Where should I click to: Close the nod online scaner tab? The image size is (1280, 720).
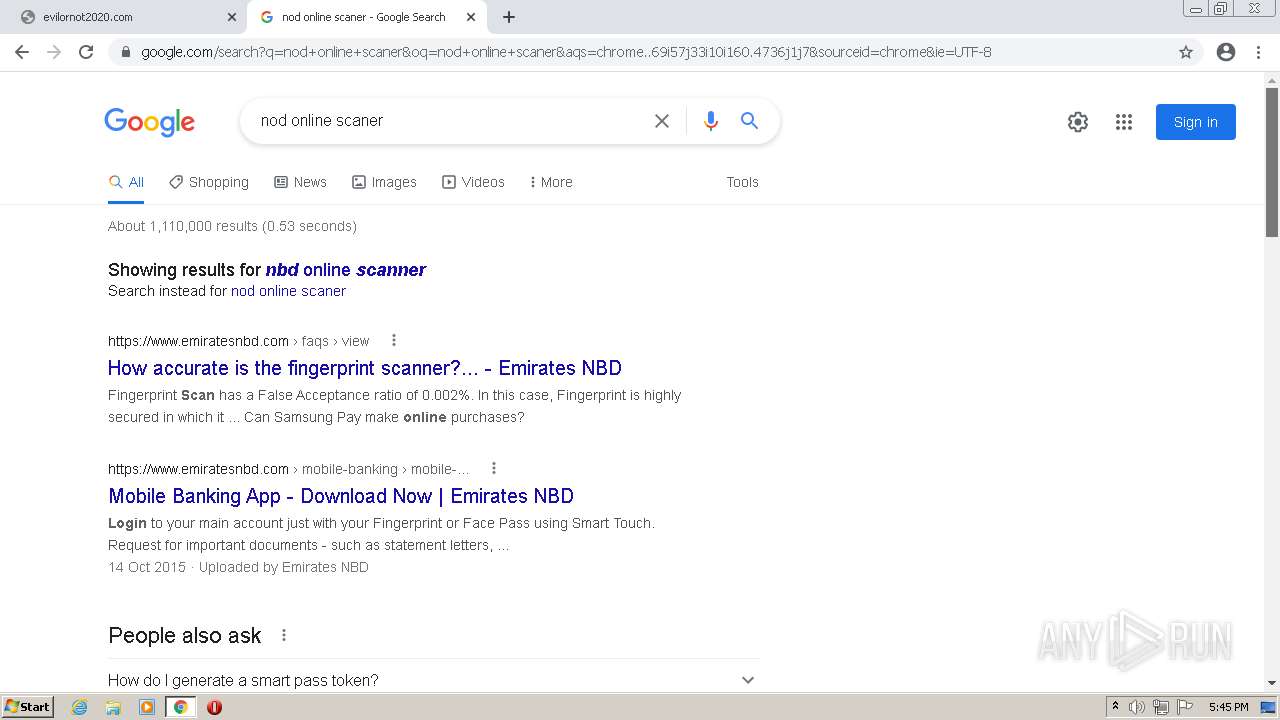click(471, 17)
